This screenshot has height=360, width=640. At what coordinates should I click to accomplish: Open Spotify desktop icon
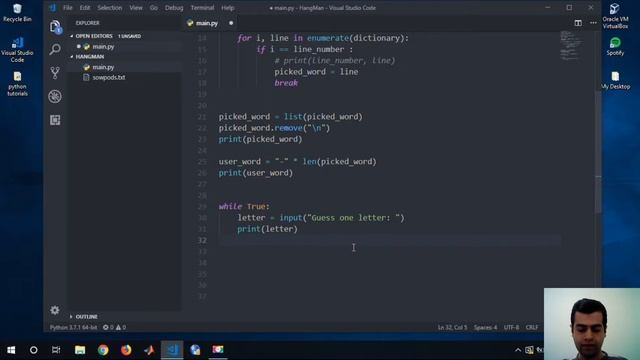pyautogui.click(x=615, y=46)
